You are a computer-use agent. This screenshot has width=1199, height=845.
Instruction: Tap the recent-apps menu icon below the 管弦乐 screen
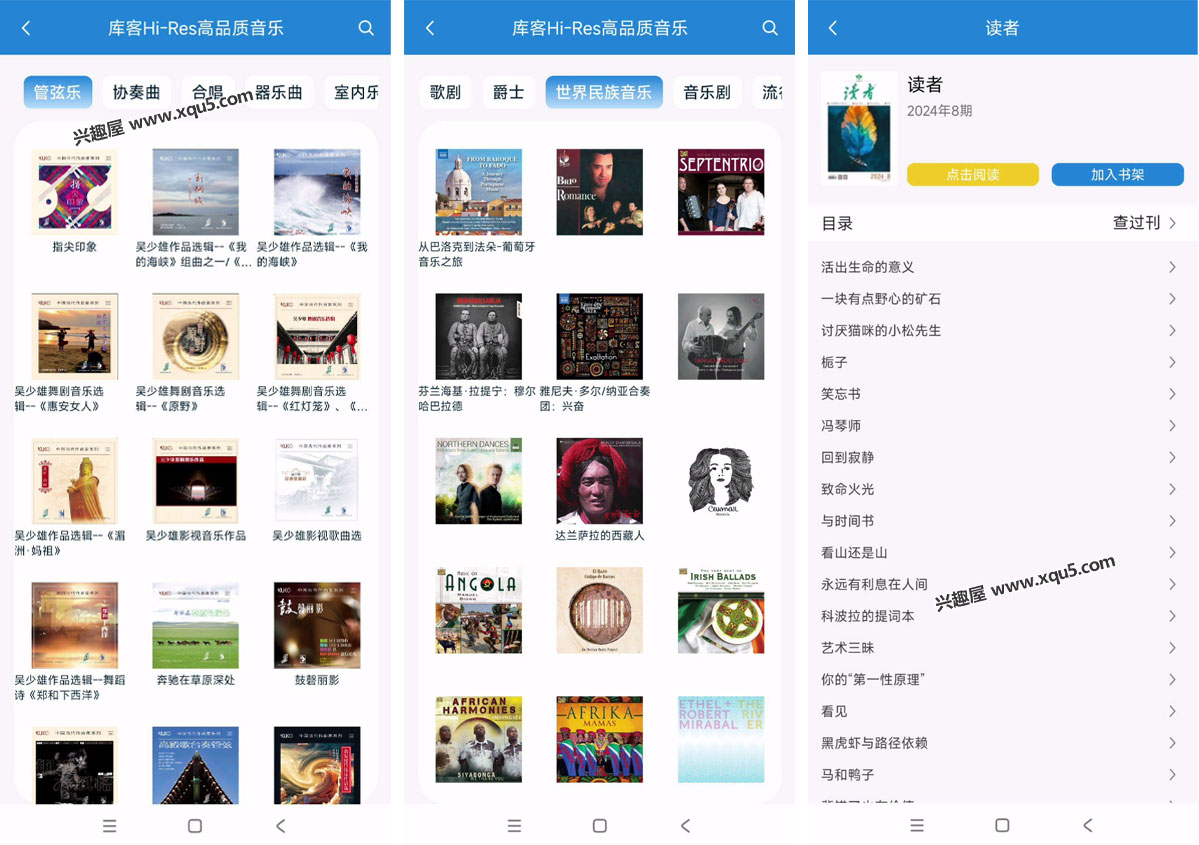(x=109, y=826)
